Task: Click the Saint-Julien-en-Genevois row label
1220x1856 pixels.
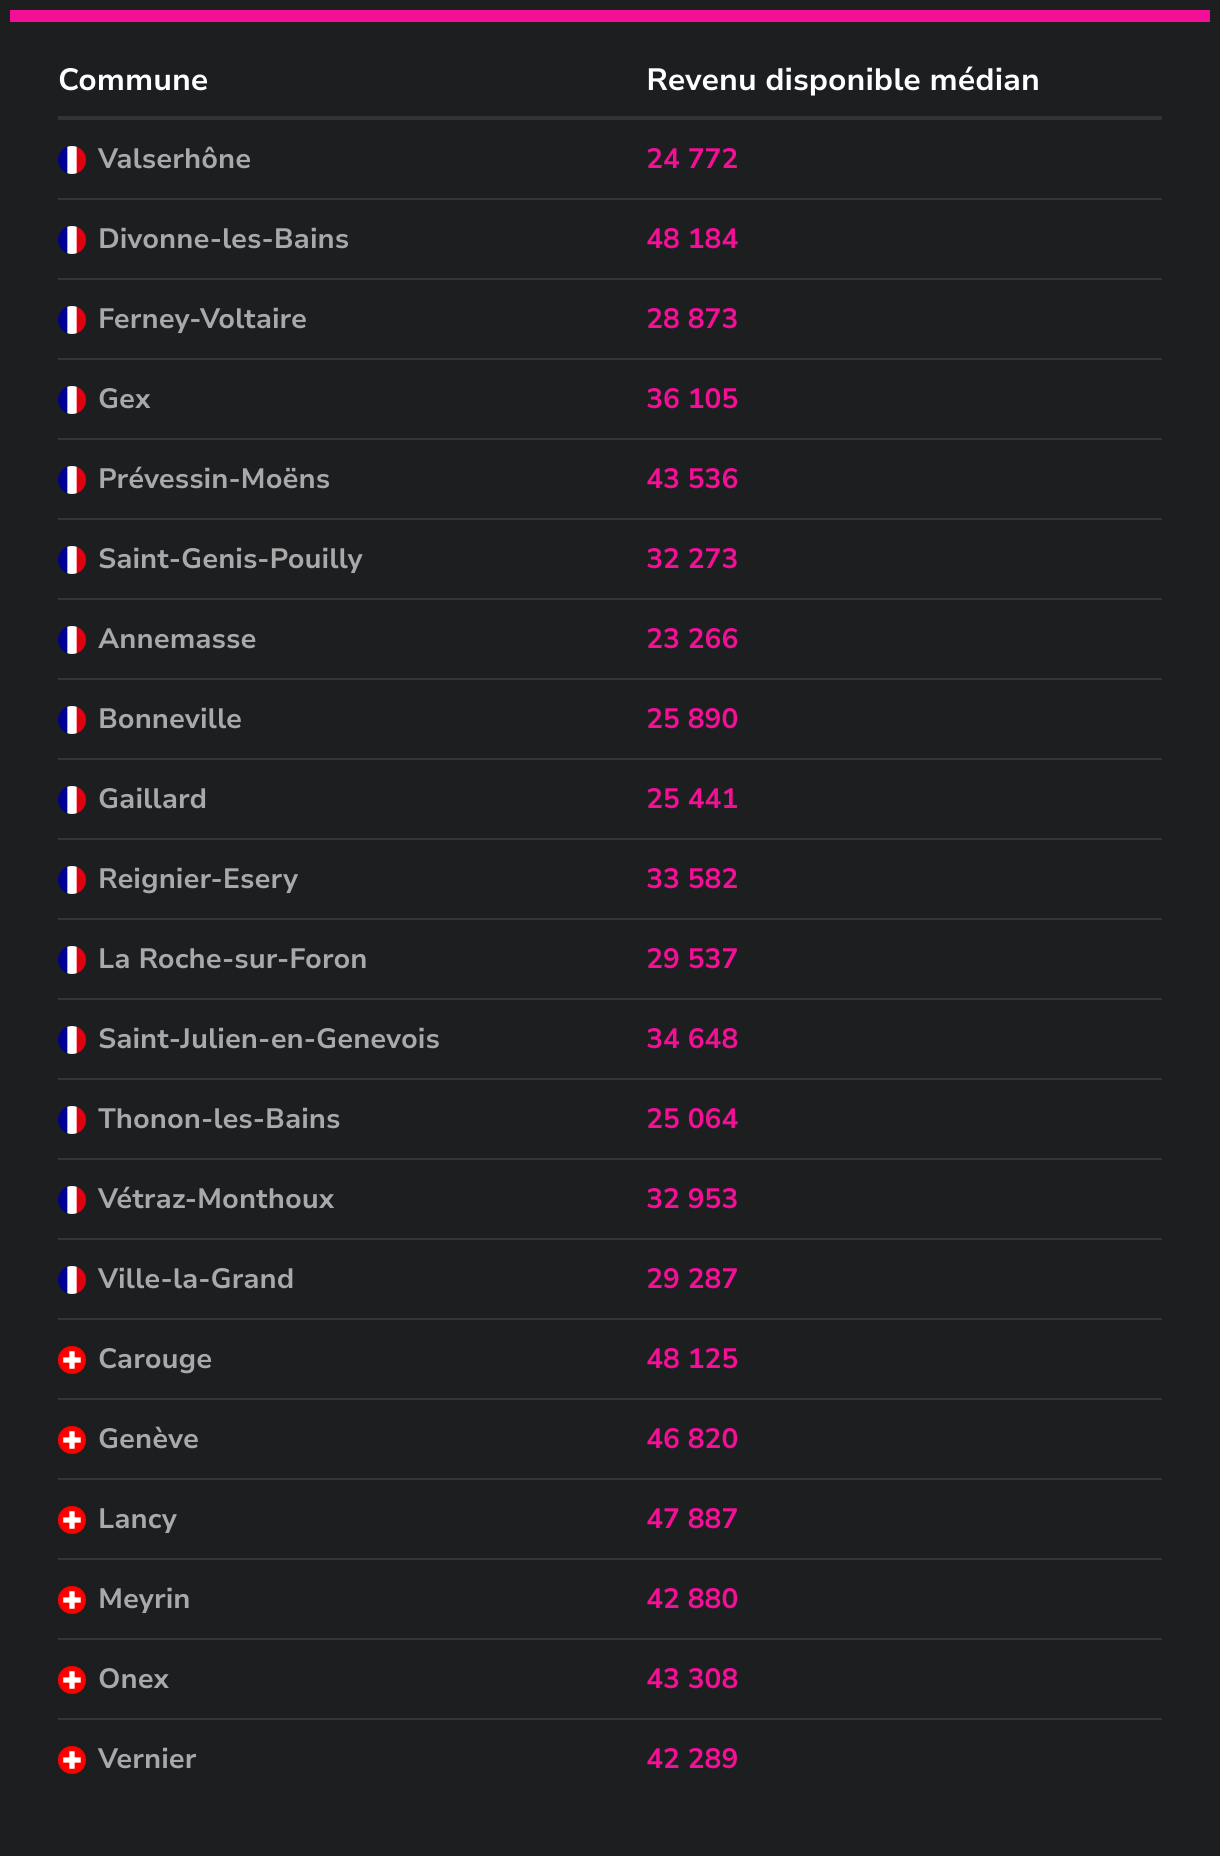Action: click(x=268, y=1039)
